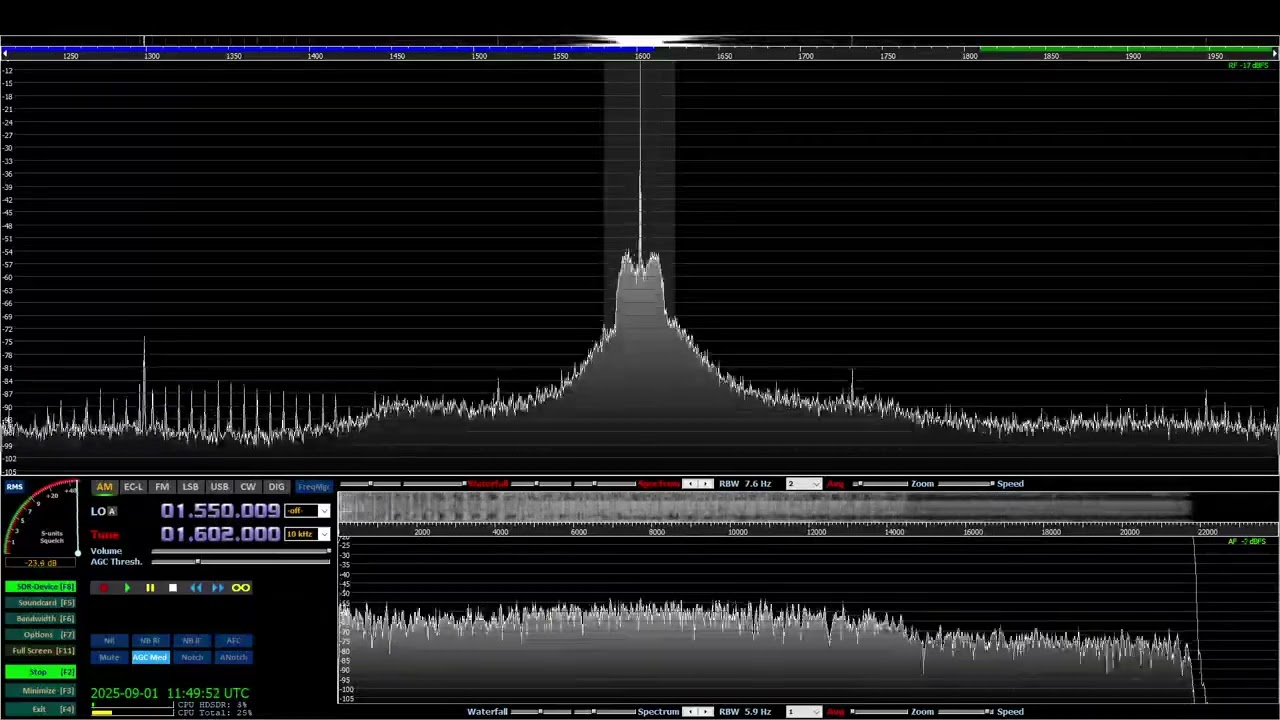The width and height of the screenshot is (1280, 720).
Task: Open Options [F7] menu
Action: (40, 635)
